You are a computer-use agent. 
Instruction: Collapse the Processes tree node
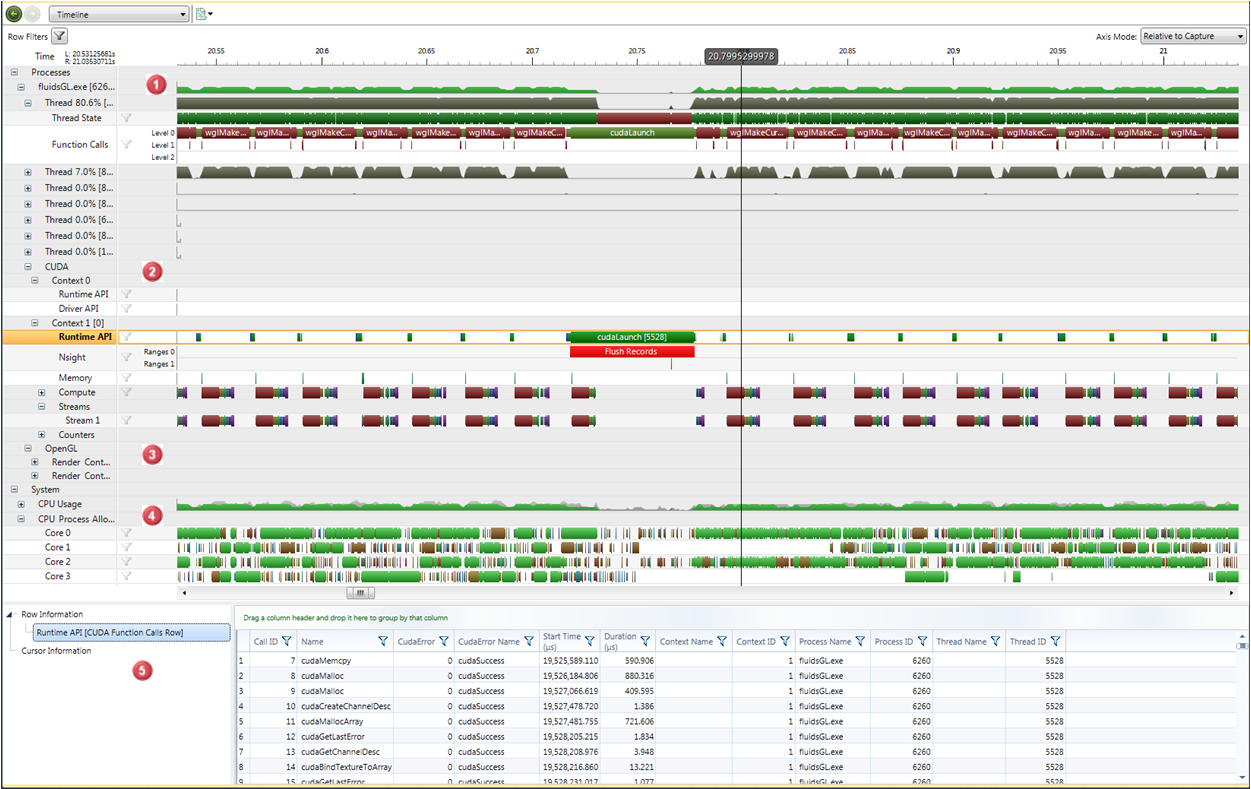point(14,72)
